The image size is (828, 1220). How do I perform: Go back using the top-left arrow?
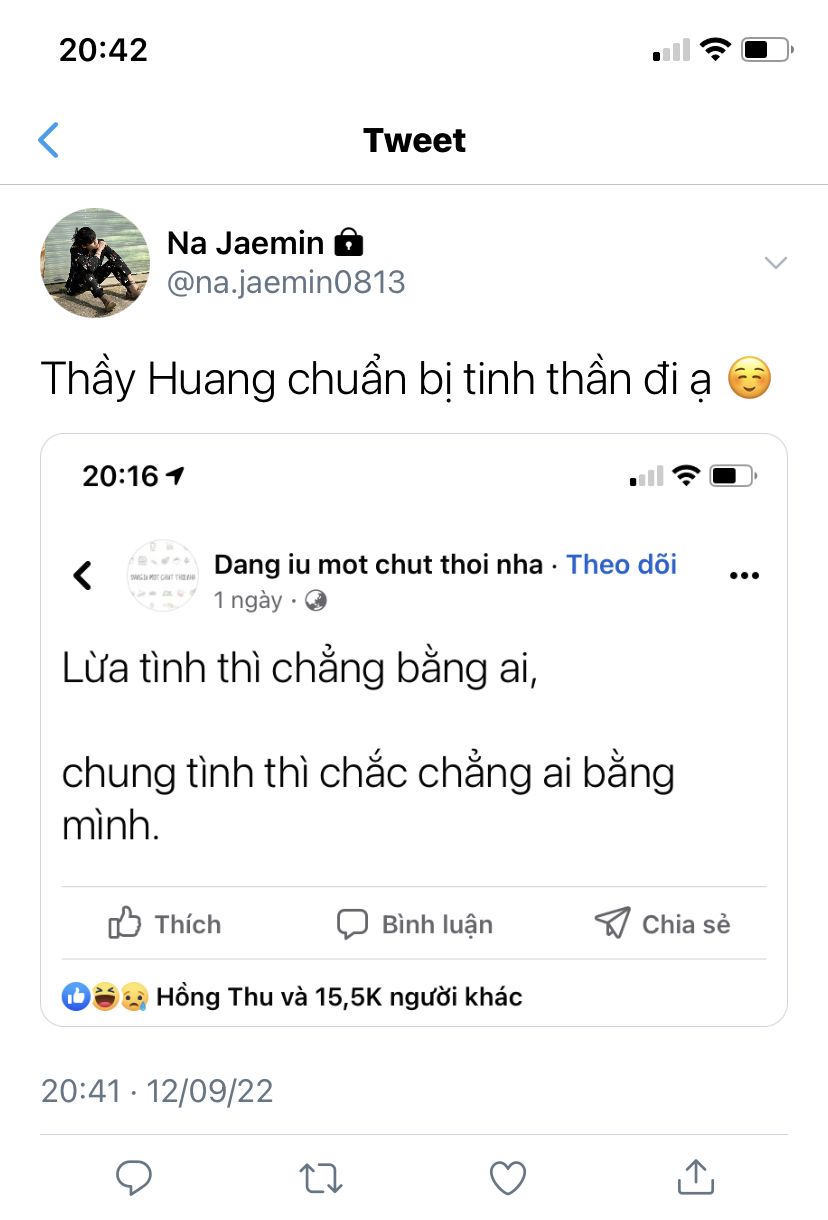[x=48, y=140]
